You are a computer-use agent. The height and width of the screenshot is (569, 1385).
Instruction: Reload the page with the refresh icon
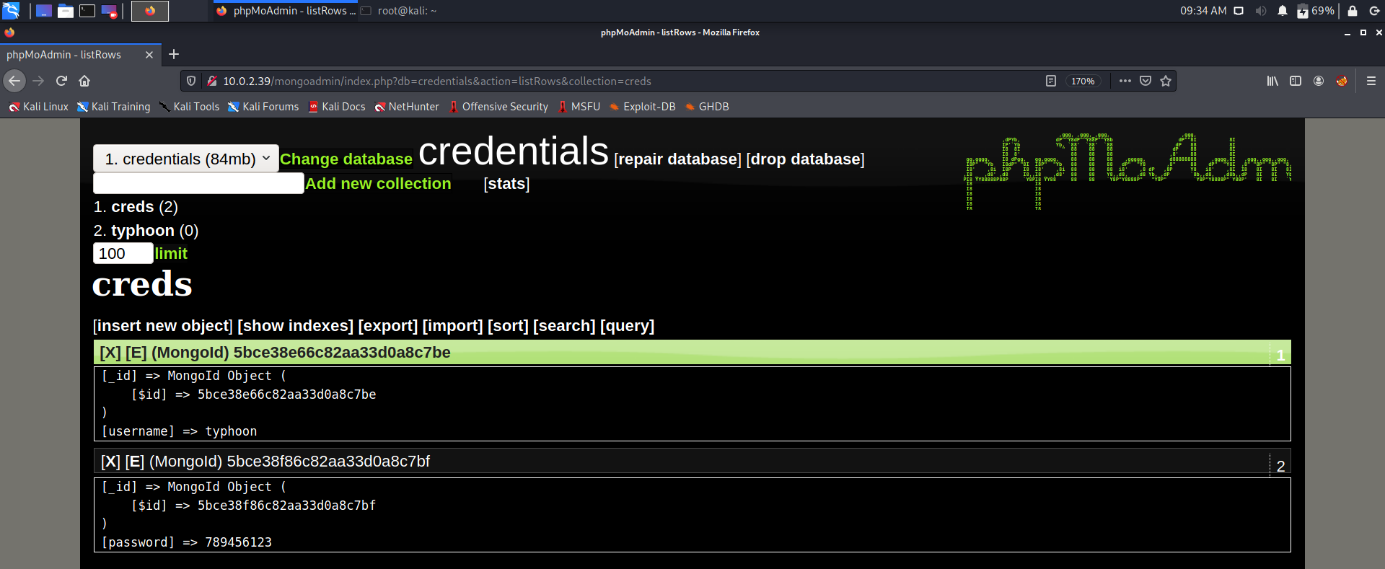(62, 81)
